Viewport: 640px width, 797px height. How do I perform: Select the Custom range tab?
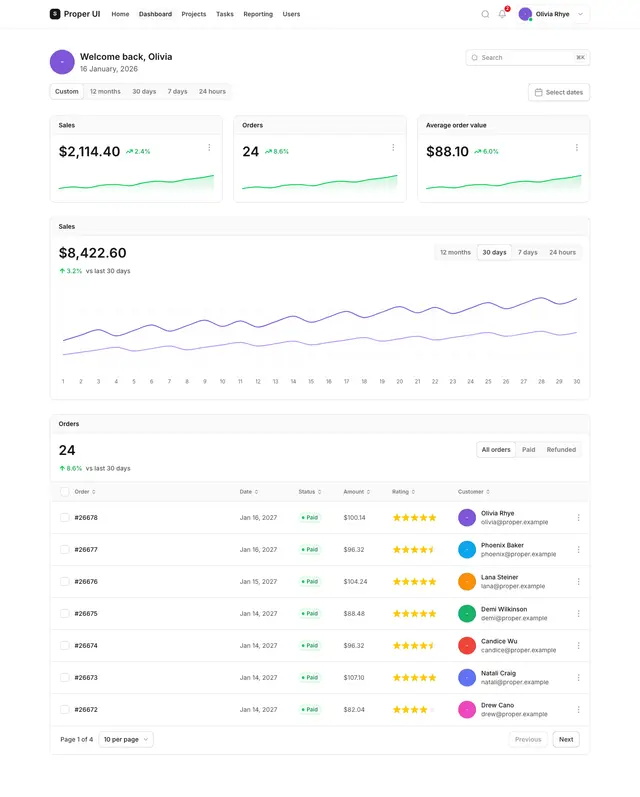(x=67, y=91)
